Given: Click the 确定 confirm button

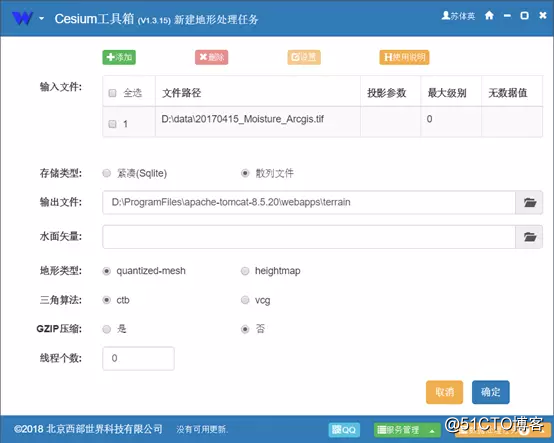Looking at the screenshot, I should [491, 392].
